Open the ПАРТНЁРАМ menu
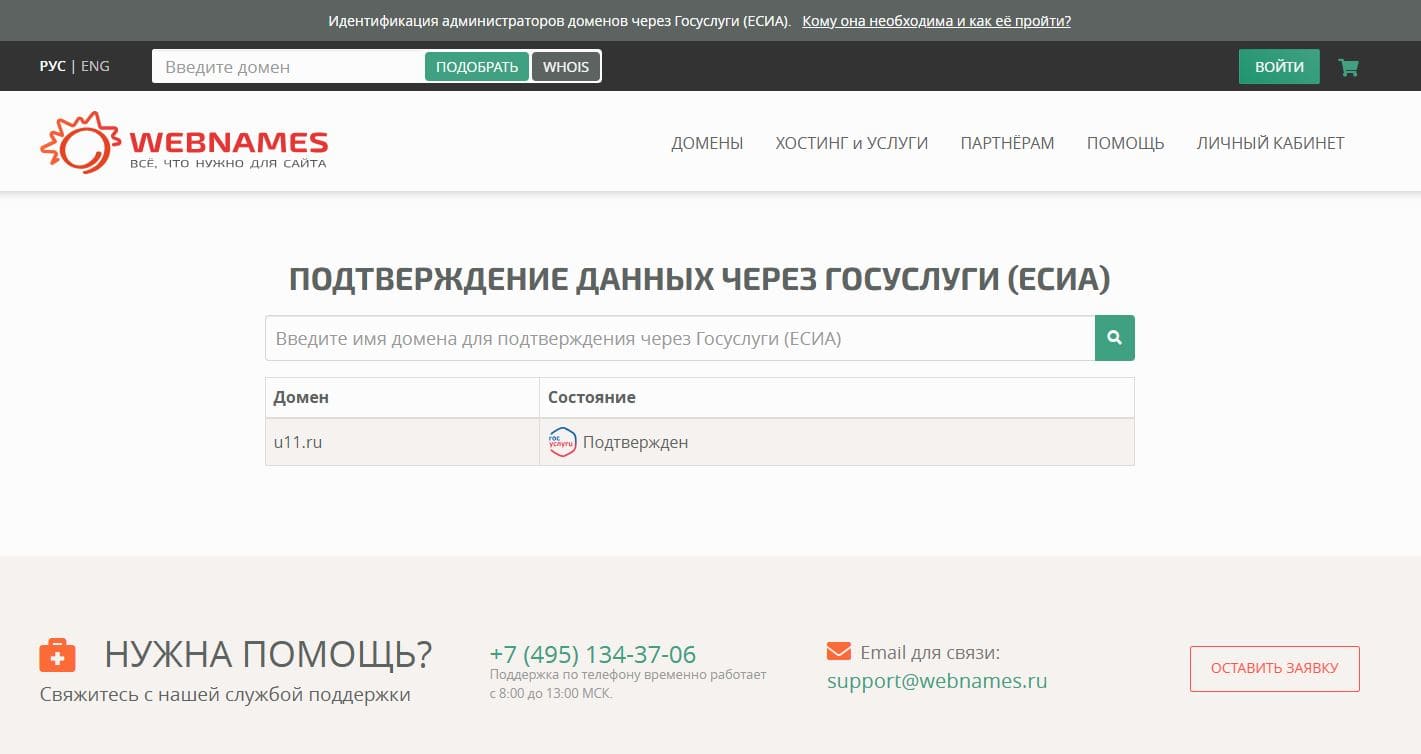This screenshot has width=1421, height=754. 1007,143
